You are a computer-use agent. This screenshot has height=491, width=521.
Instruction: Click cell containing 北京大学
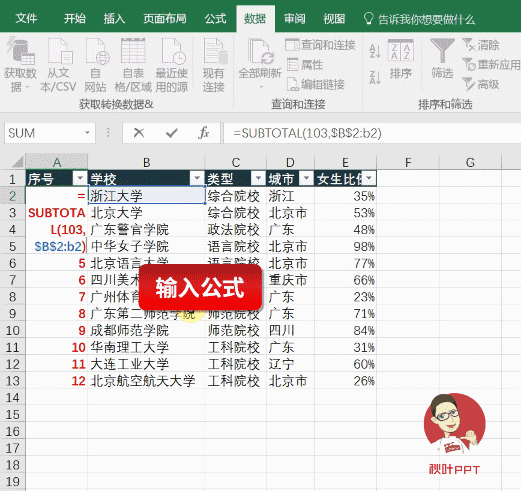(146, 213)
